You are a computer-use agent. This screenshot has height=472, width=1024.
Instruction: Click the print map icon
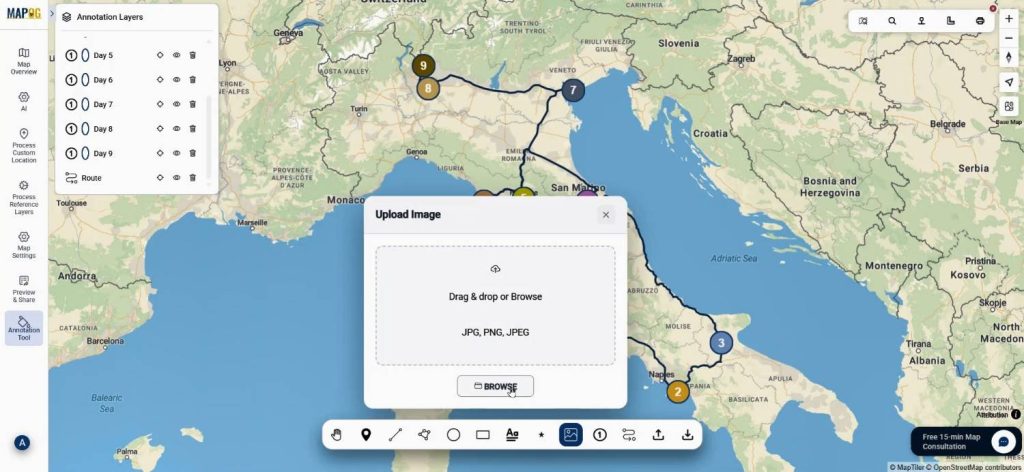click(980, 21)
